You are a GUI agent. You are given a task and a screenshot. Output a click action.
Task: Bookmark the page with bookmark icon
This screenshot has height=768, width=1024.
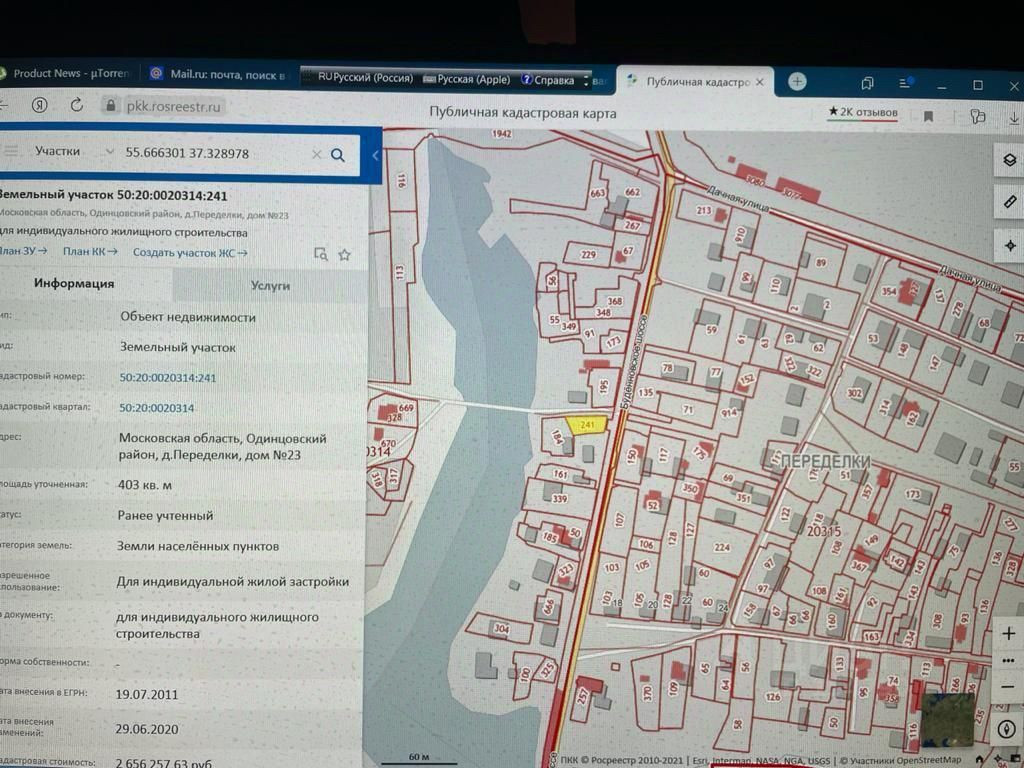pyautogui.click(x=928, y=117)
